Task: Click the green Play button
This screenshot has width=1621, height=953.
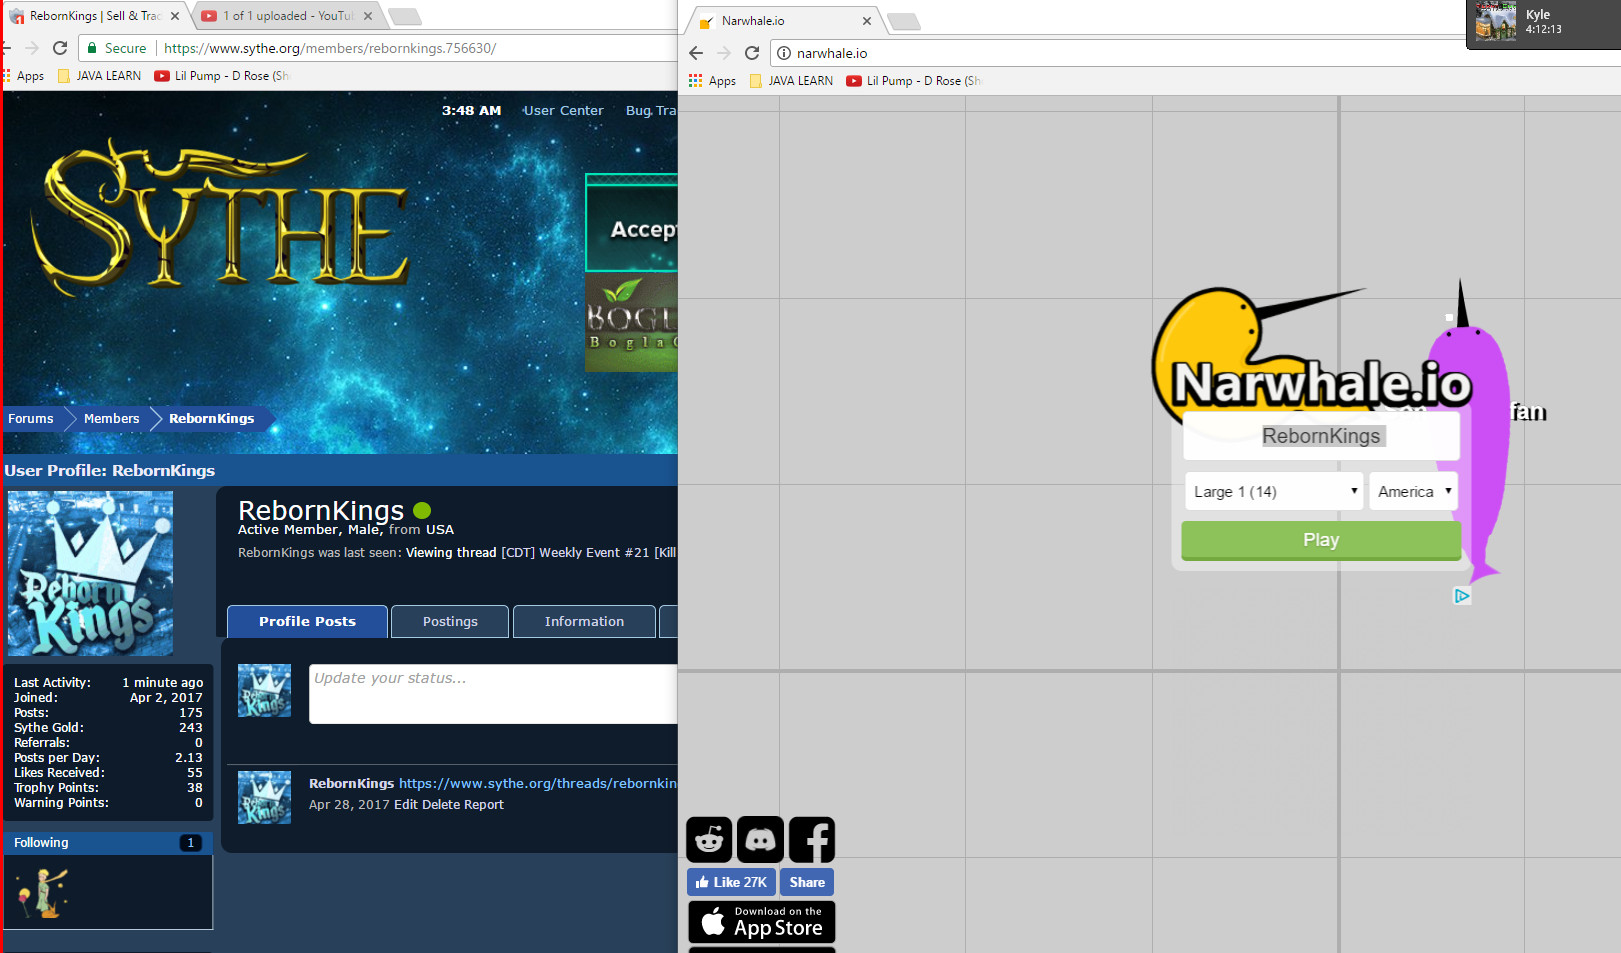Action: (x=1321, y=540)
